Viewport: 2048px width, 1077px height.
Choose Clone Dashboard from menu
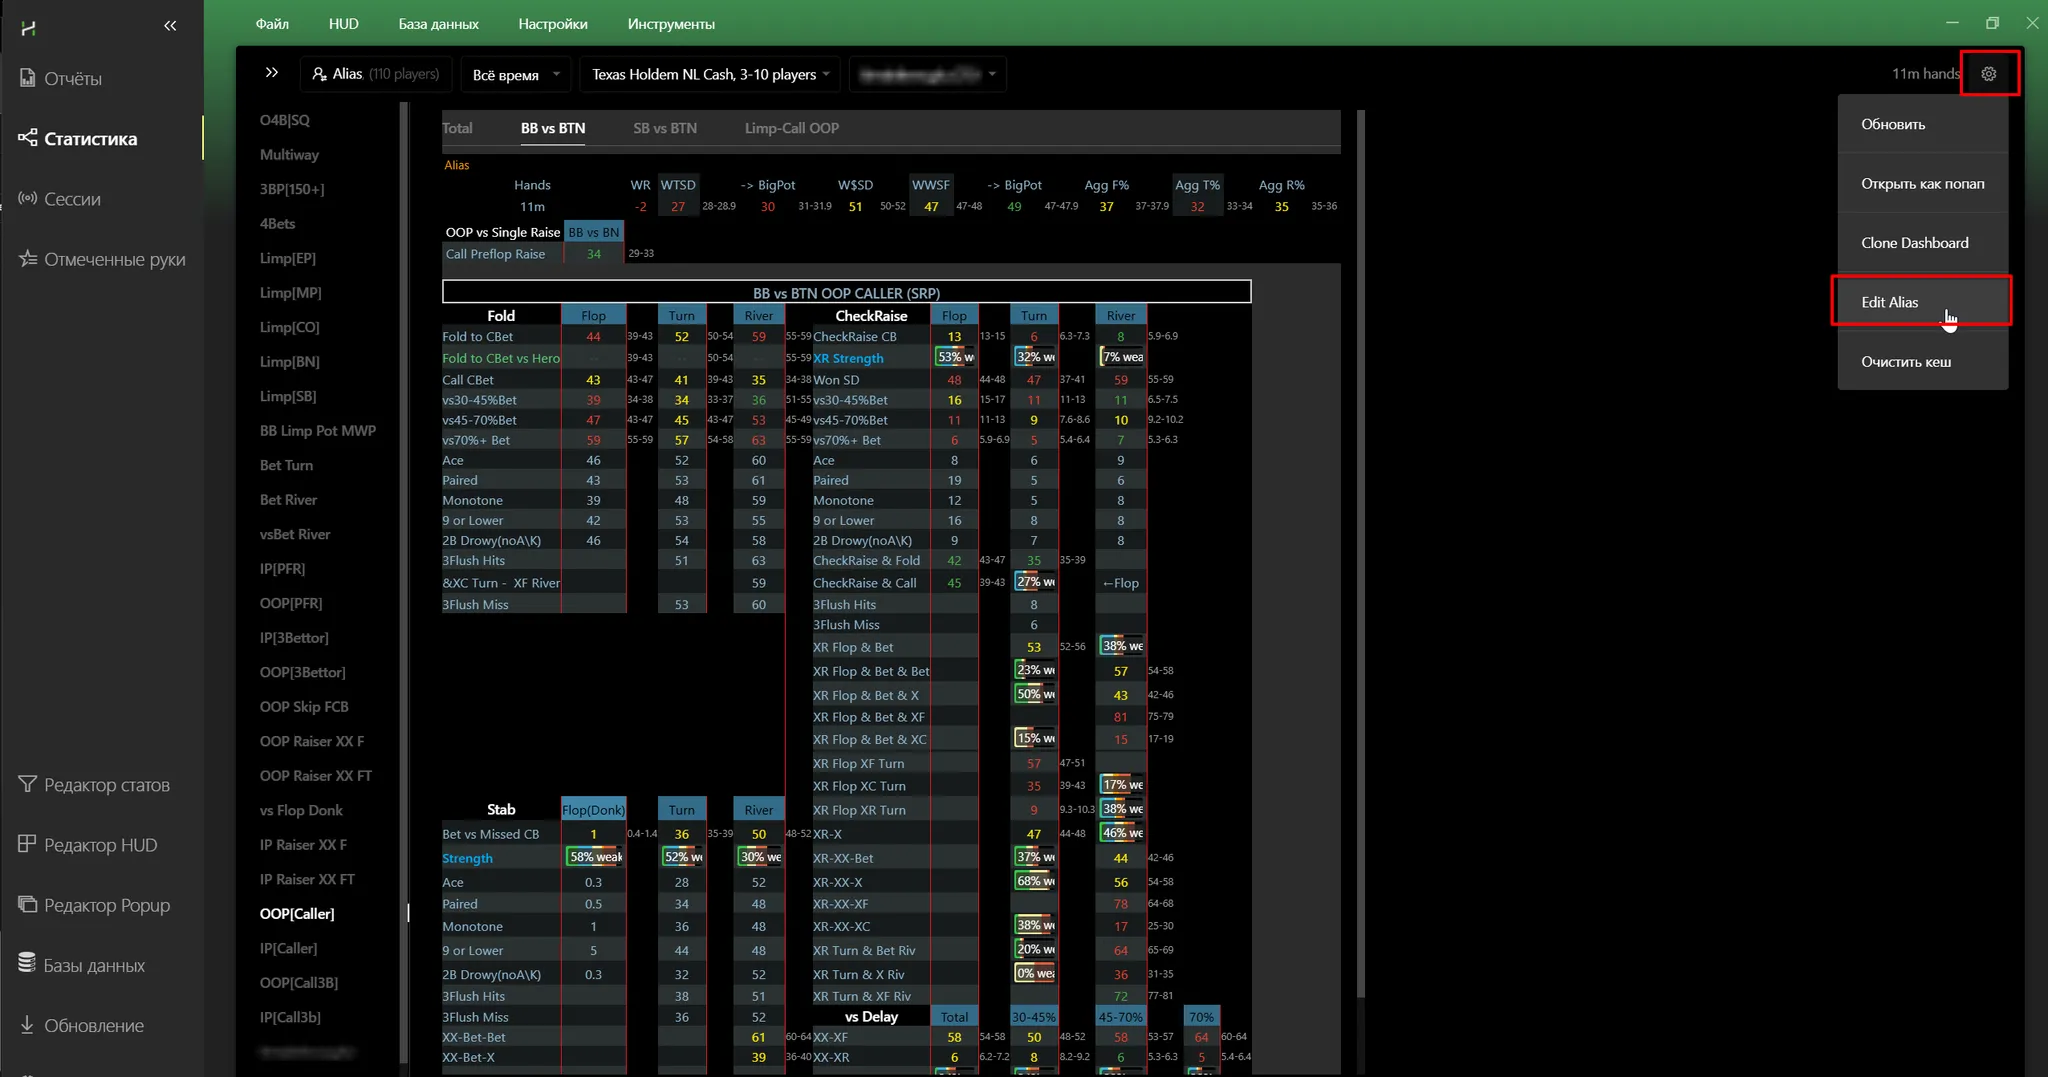point(1914,243)
